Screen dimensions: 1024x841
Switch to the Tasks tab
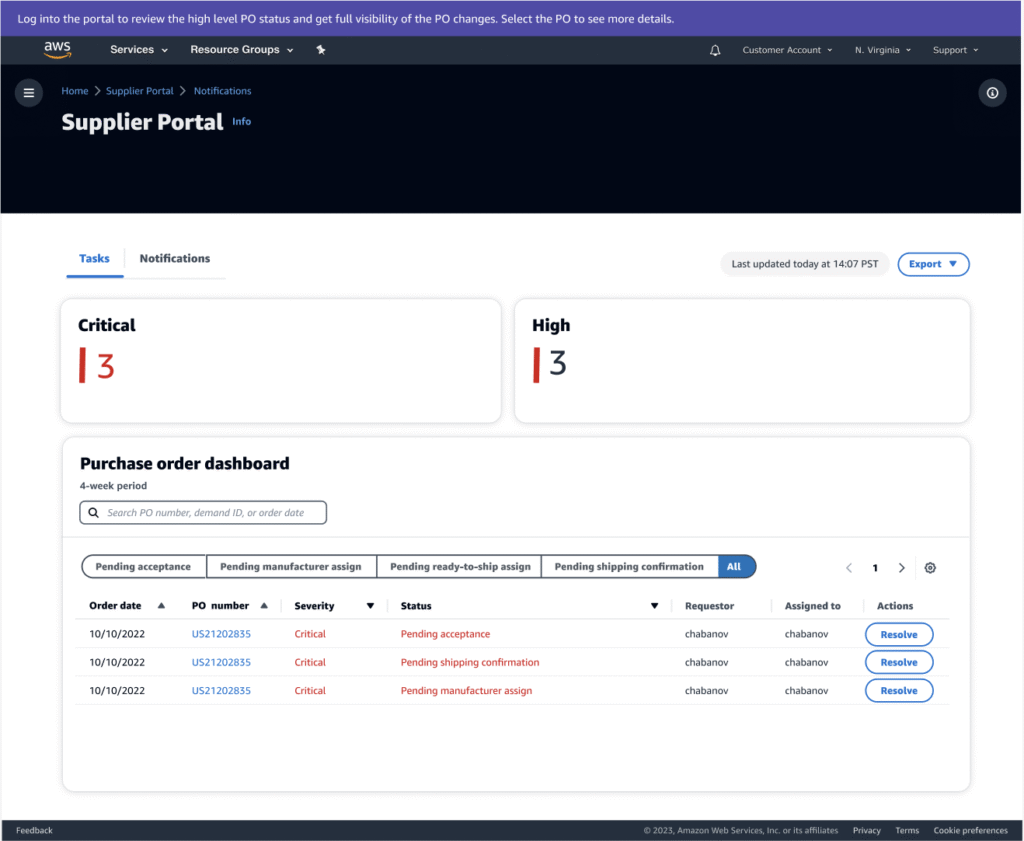tap(94, 259)
